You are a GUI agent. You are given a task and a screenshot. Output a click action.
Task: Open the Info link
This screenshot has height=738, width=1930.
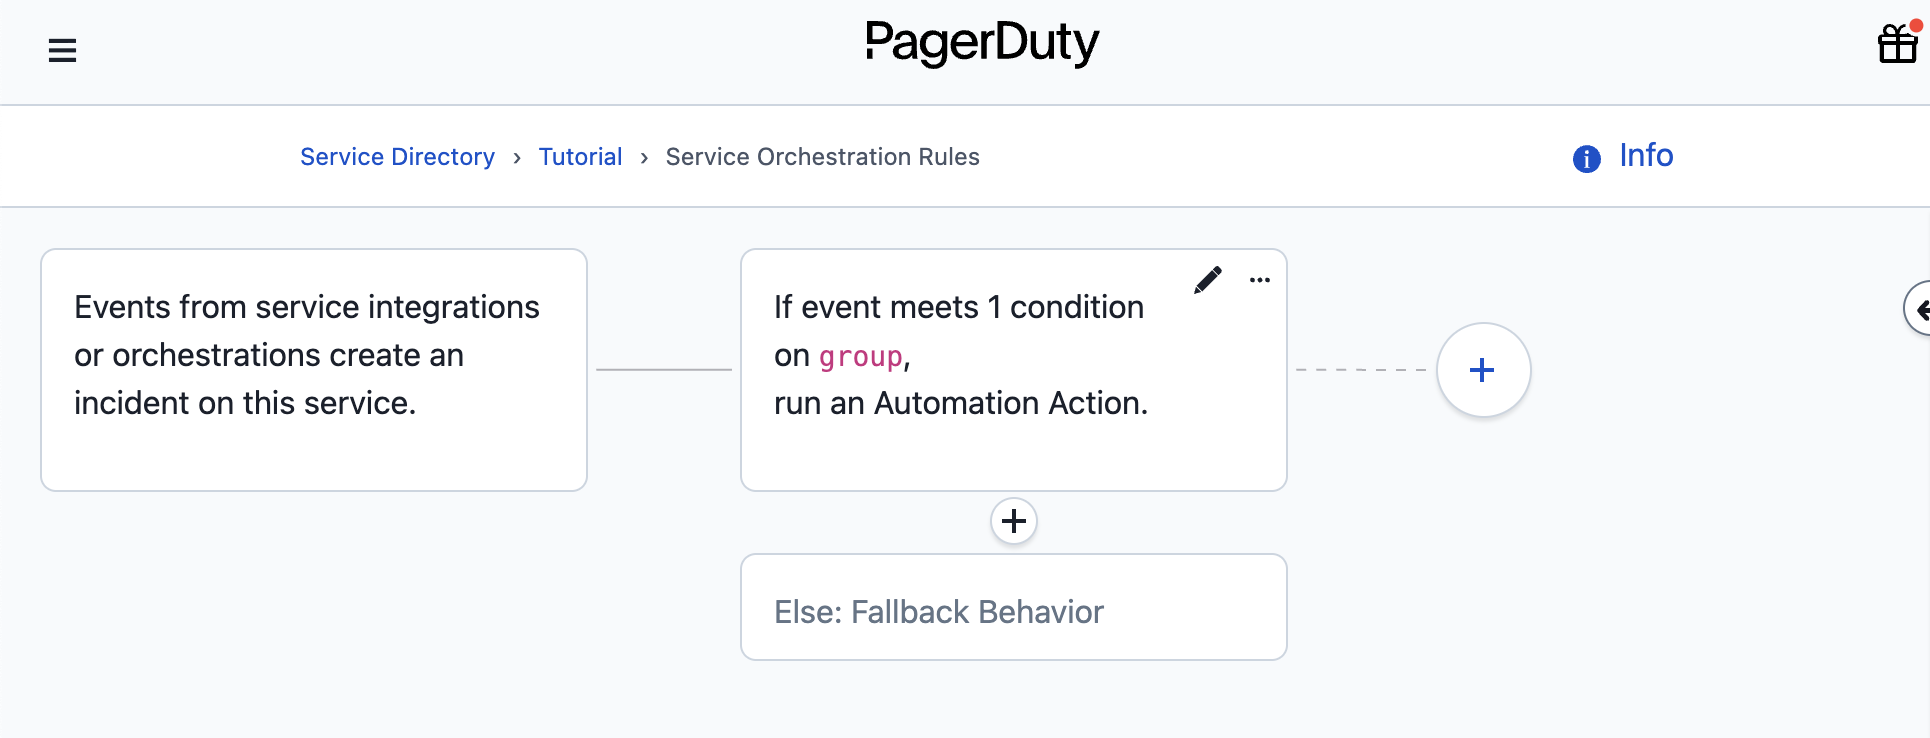(x=1646, y=156)
